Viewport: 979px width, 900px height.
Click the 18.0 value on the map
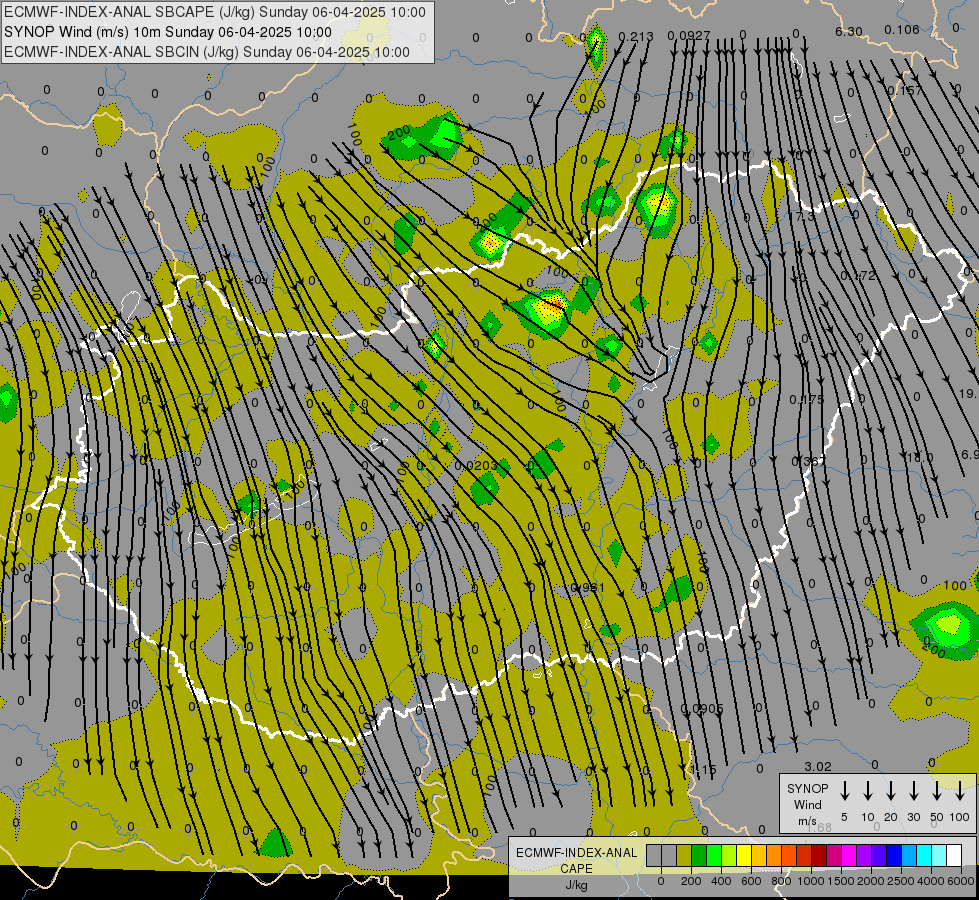pyautogui.click(x=919, y=458)
